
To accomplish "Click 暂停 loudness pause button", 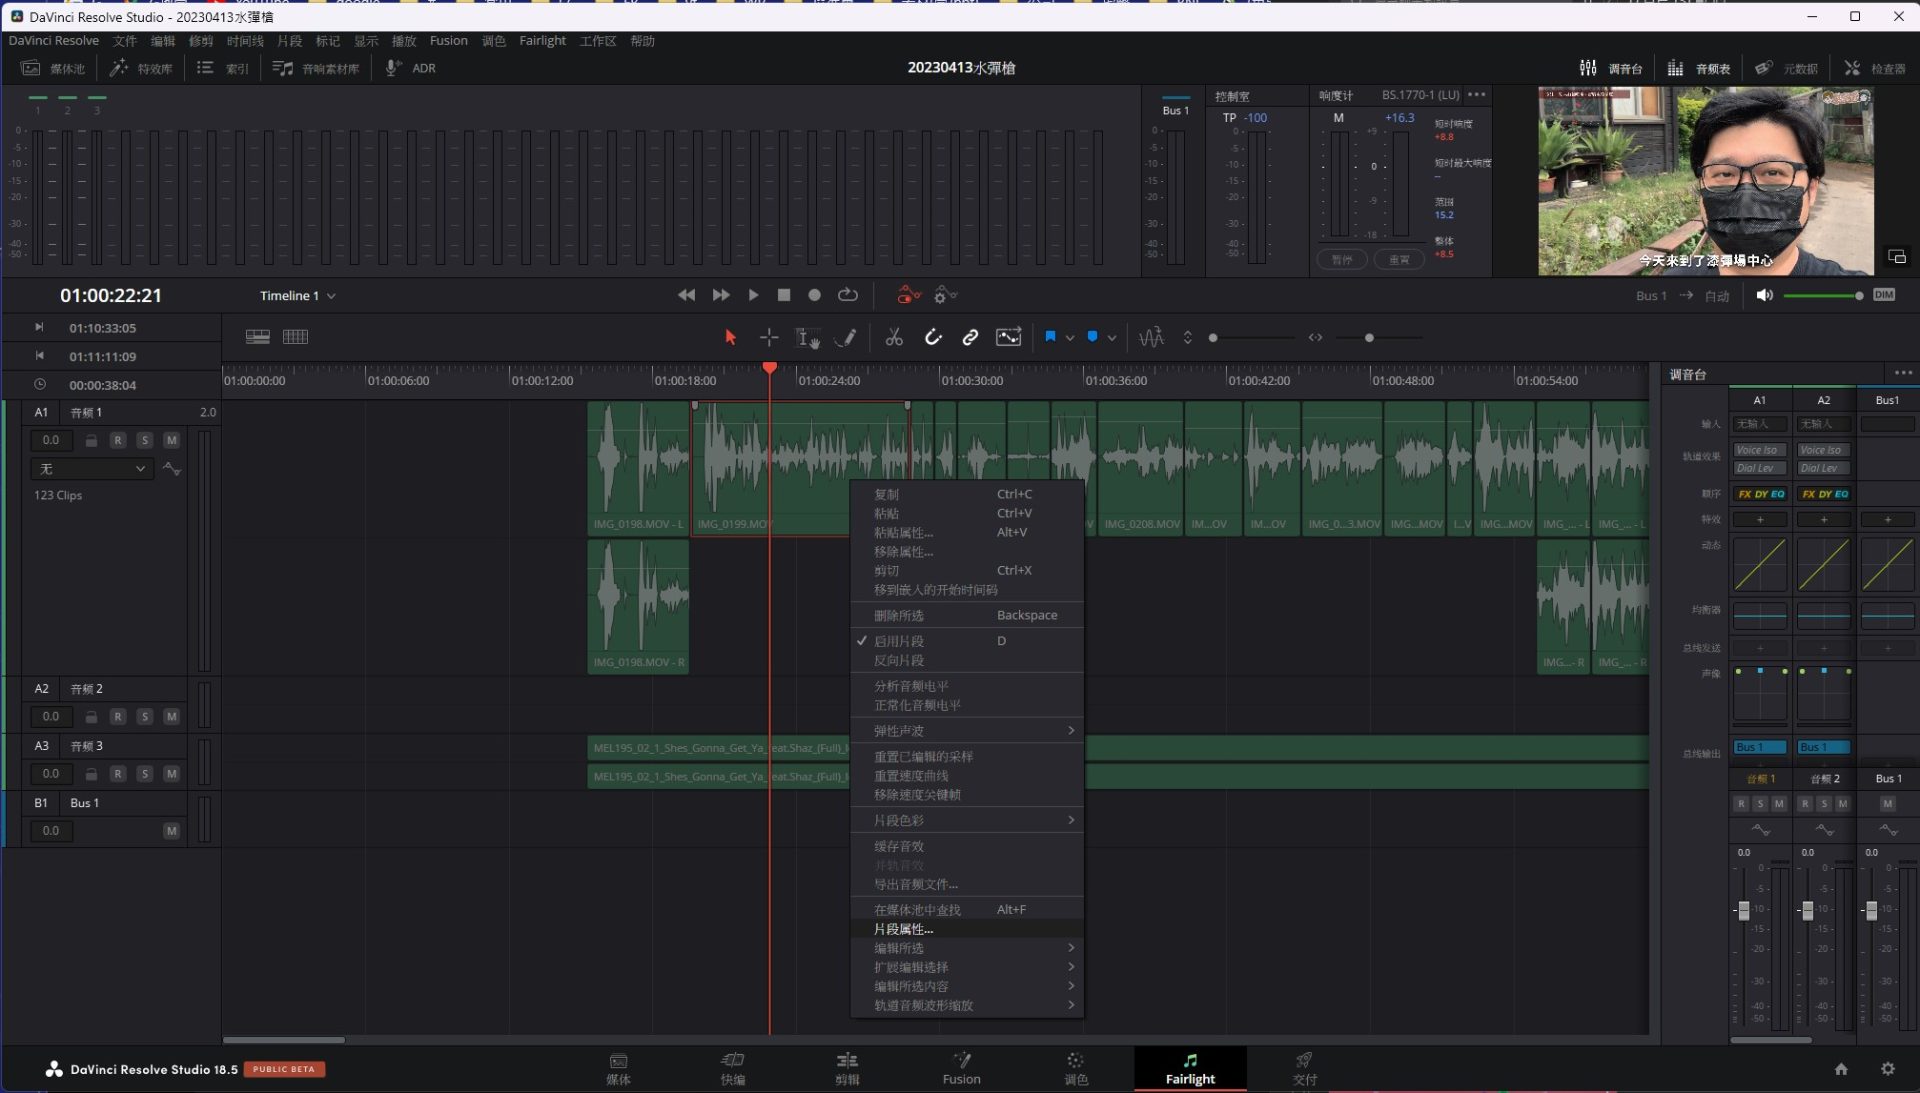I will pos(1342,260).
